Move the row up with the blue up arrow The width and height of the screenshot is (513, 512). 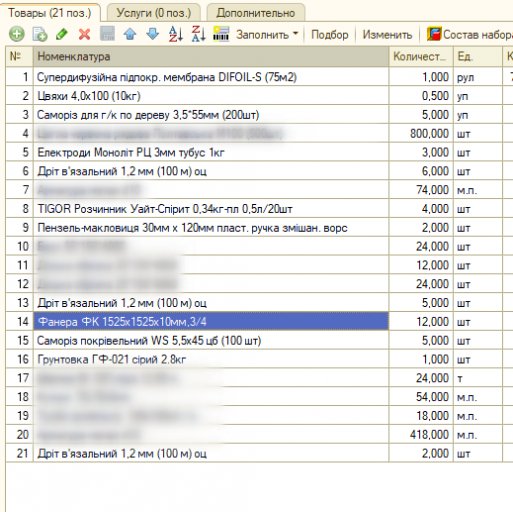(x=130, y=34)
